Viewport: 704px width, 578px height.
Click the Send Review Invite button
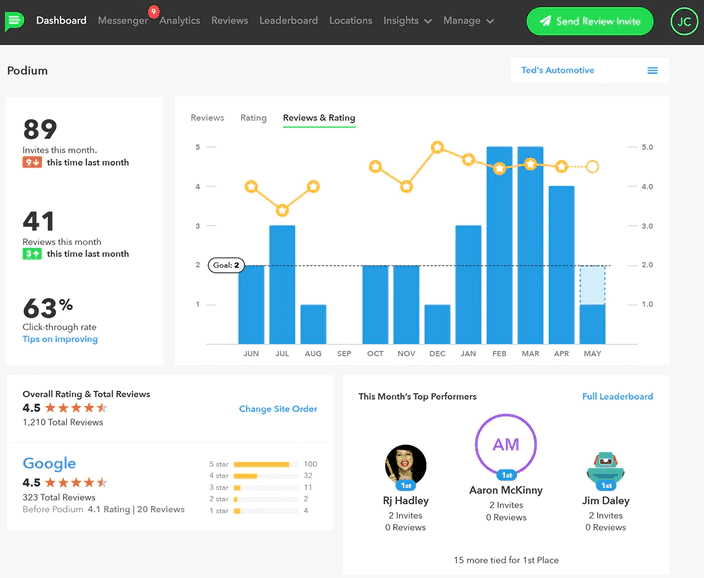click(x=590, y=21)
